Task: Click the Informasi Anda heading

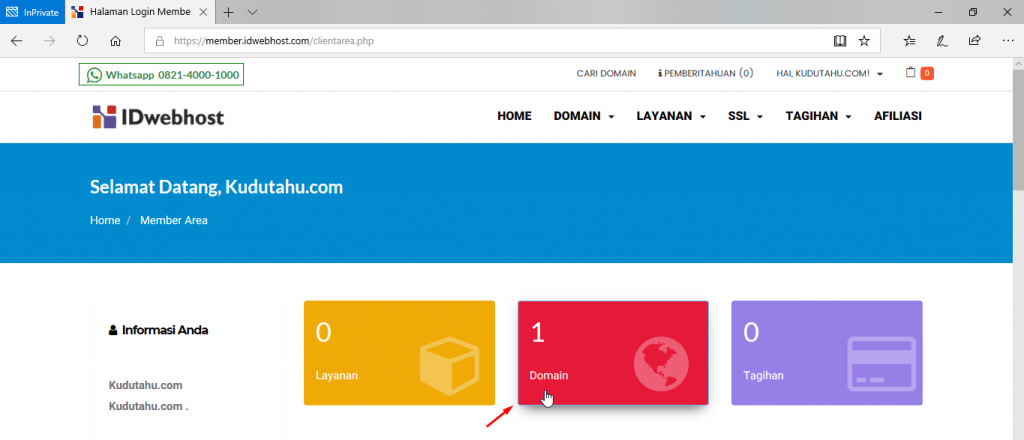Action: coord(165,330)
